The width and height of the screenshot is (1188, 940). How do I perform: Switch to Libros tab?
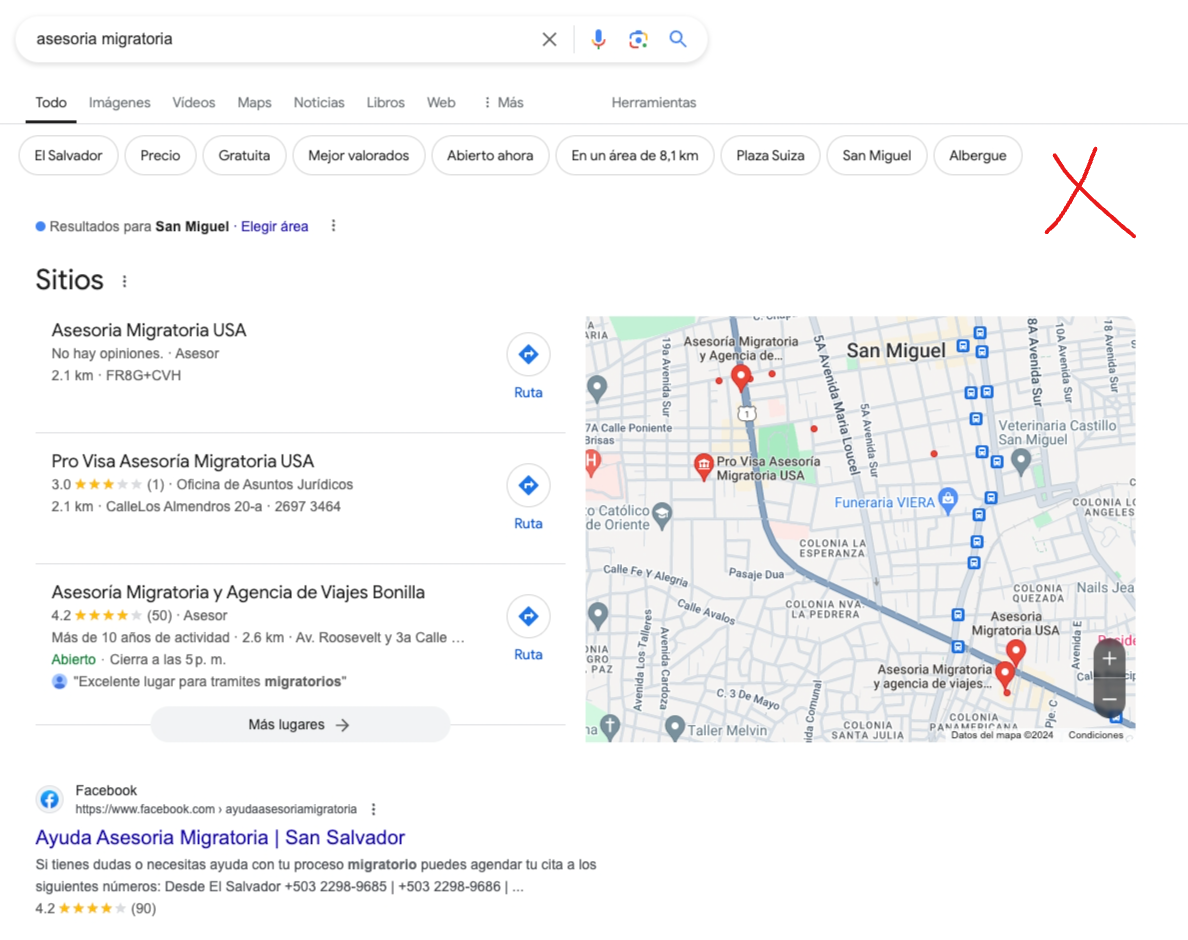pos(386,102)
